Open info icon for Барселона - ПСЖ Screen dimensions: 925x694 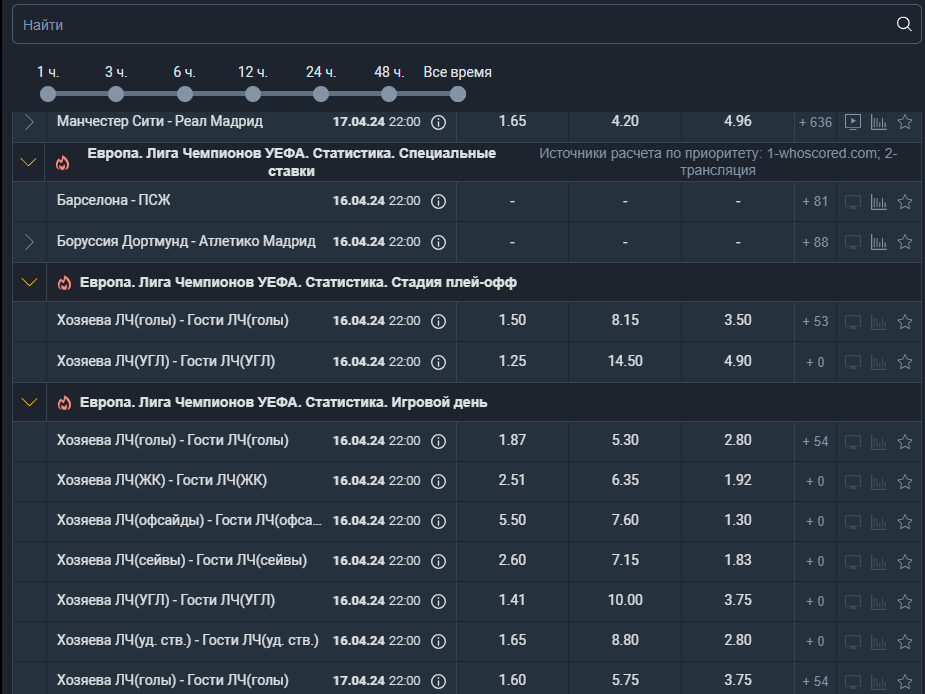click(438, 201)
